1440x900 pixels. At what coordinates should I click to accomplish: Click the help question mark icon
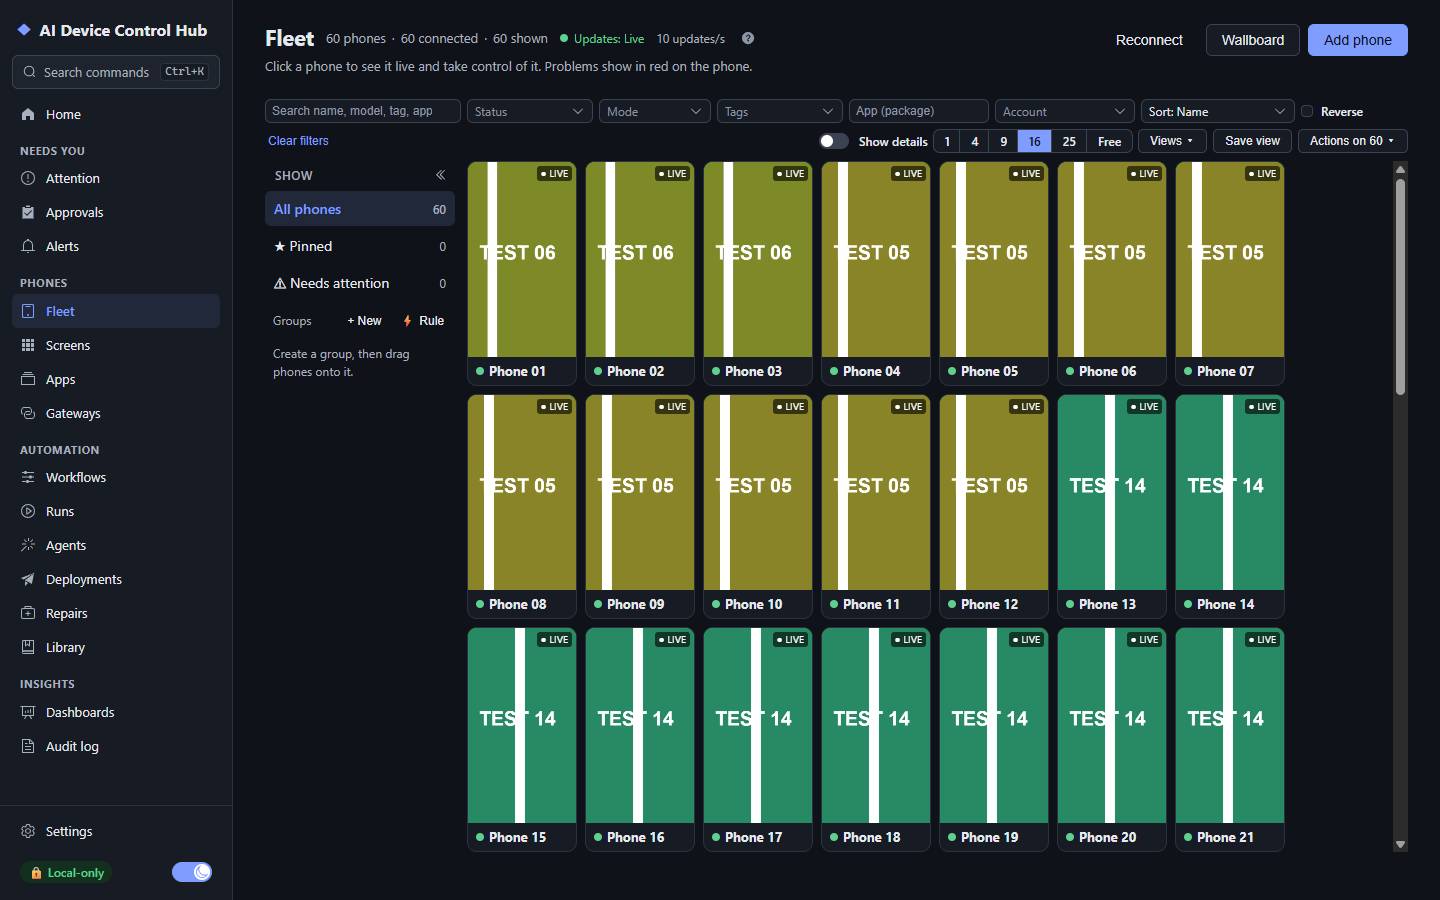[748, 38]
